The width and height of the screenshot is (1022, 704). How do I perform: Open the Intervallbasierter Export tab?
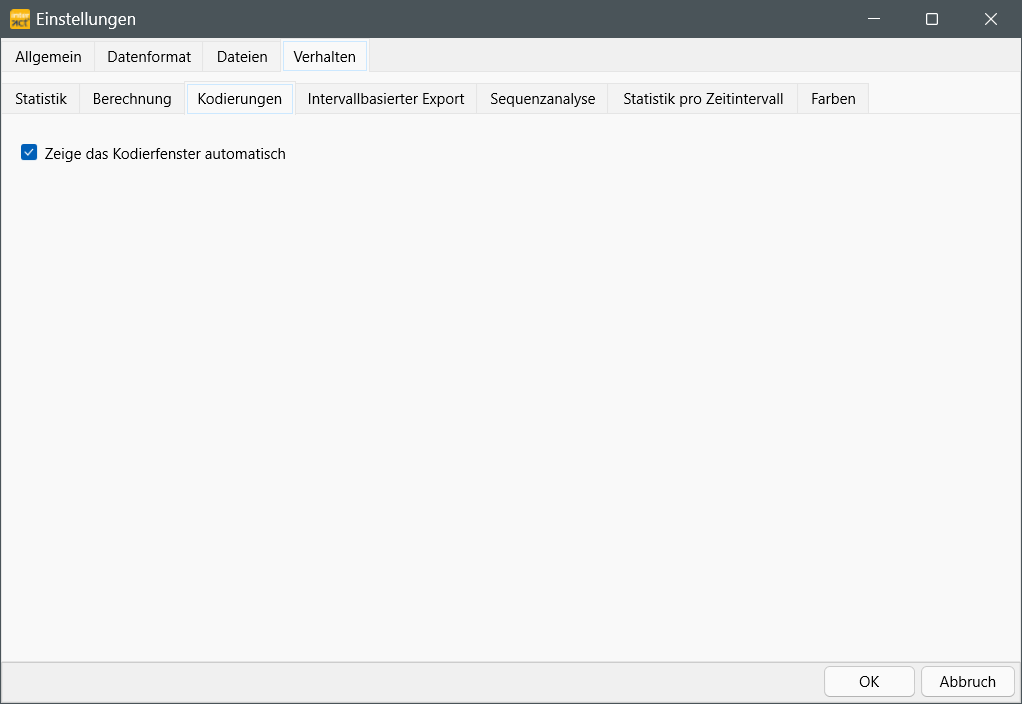(386, 98)
